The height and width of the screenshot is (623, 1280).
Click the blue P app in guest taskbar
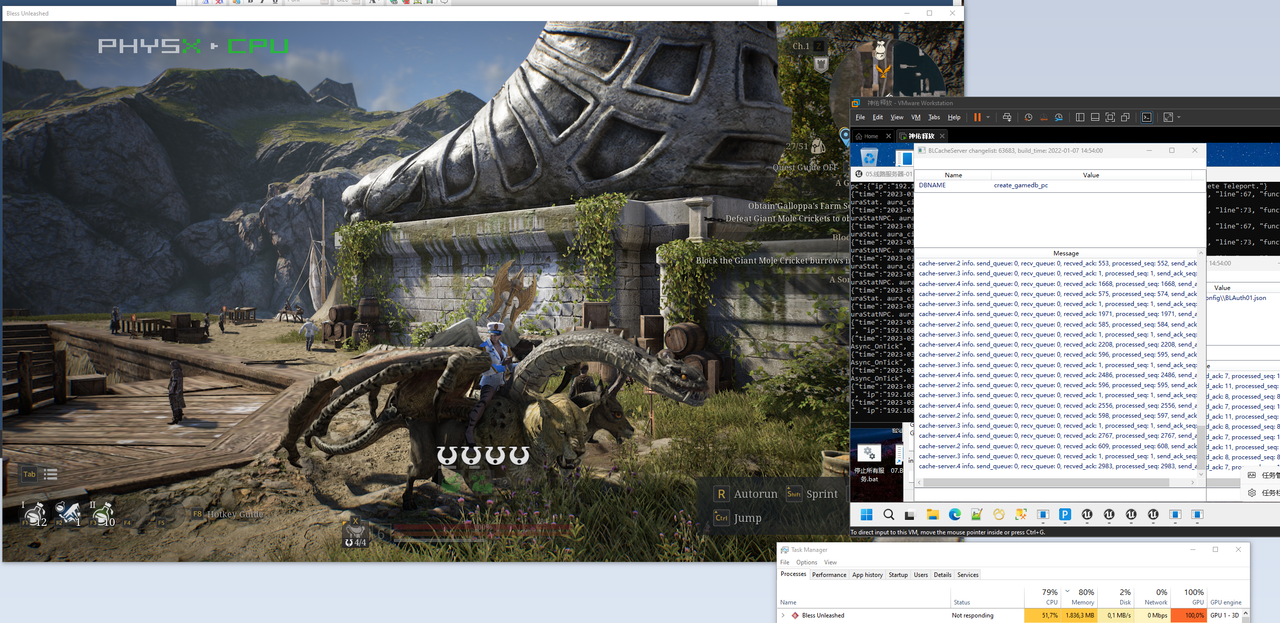coord(1065,515)
